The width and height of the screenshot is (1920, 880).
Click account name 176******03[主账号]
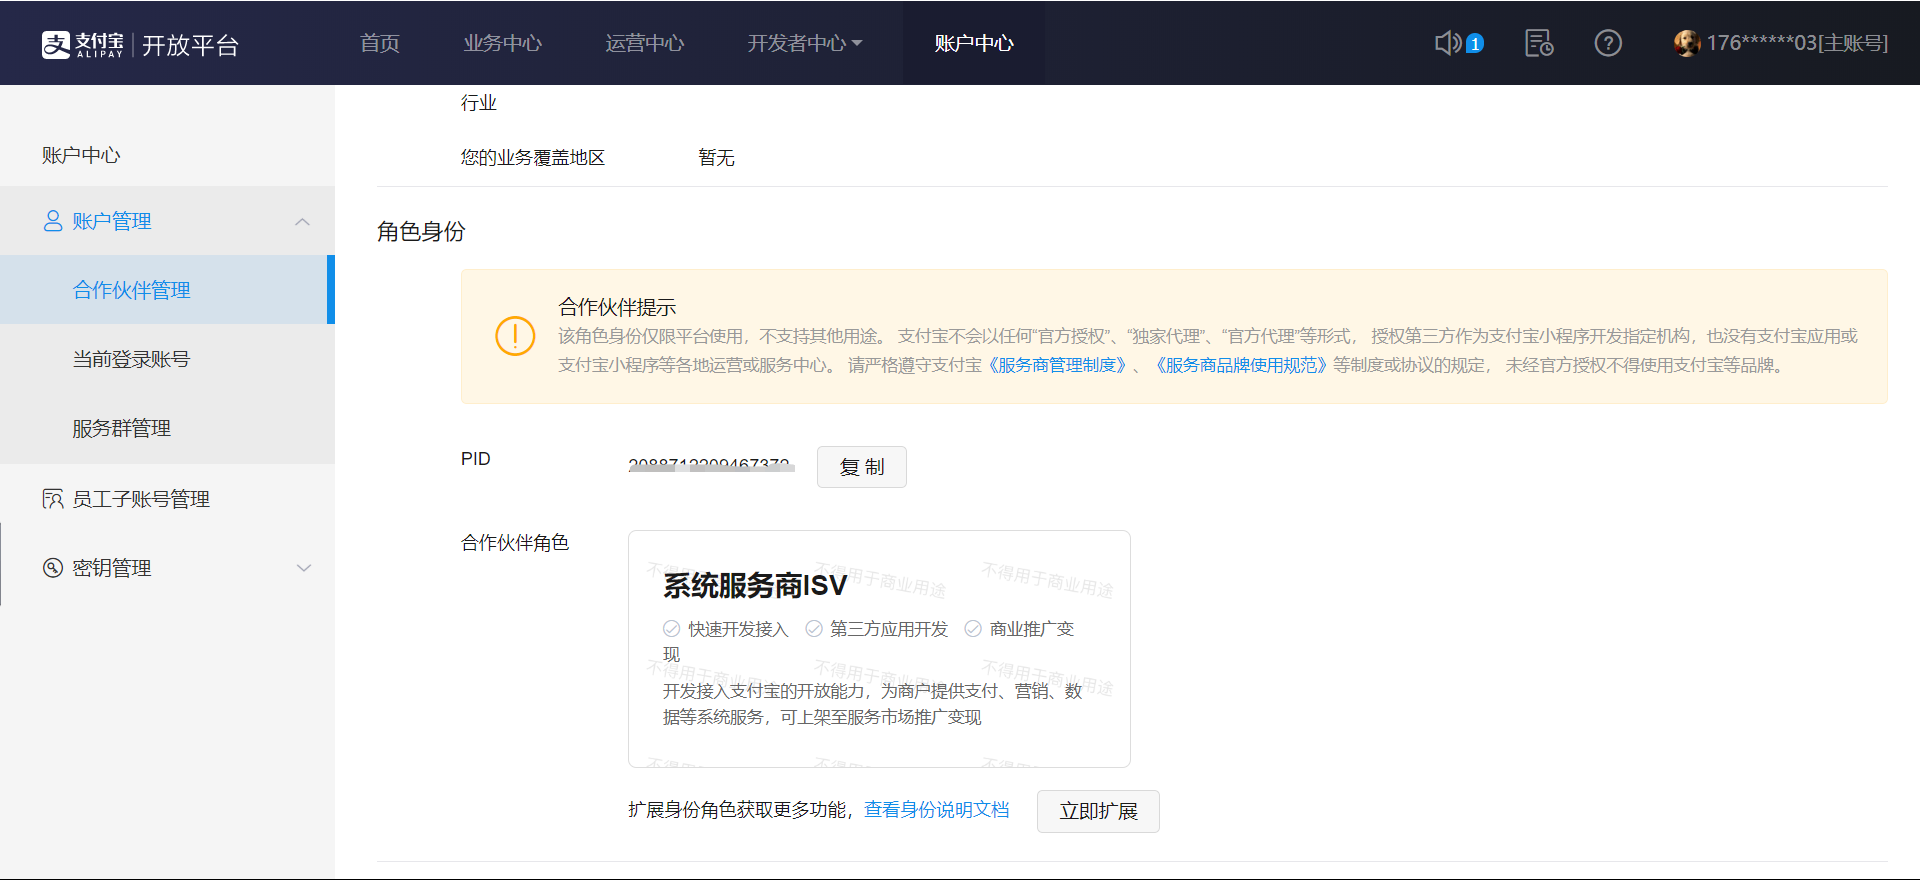pos(1797,43)
